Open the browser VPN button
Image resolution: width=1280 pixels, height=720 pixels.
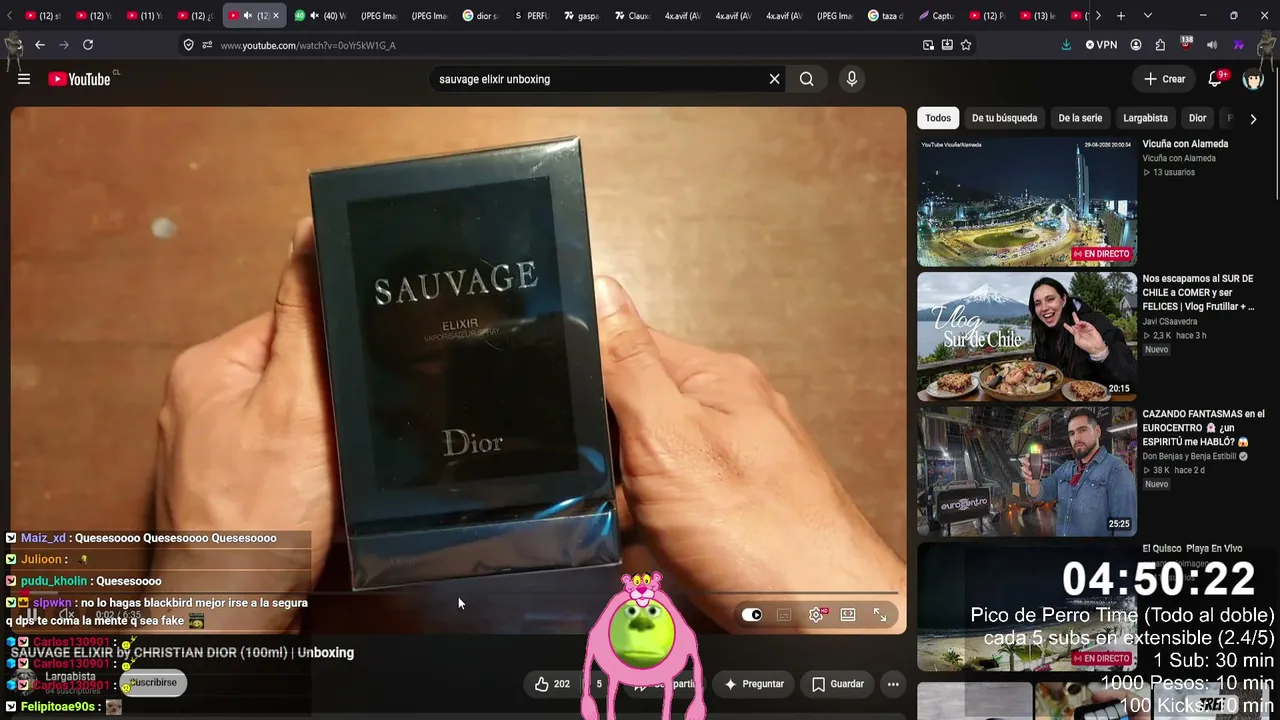pyautogui.click(x=1101, y=45)
